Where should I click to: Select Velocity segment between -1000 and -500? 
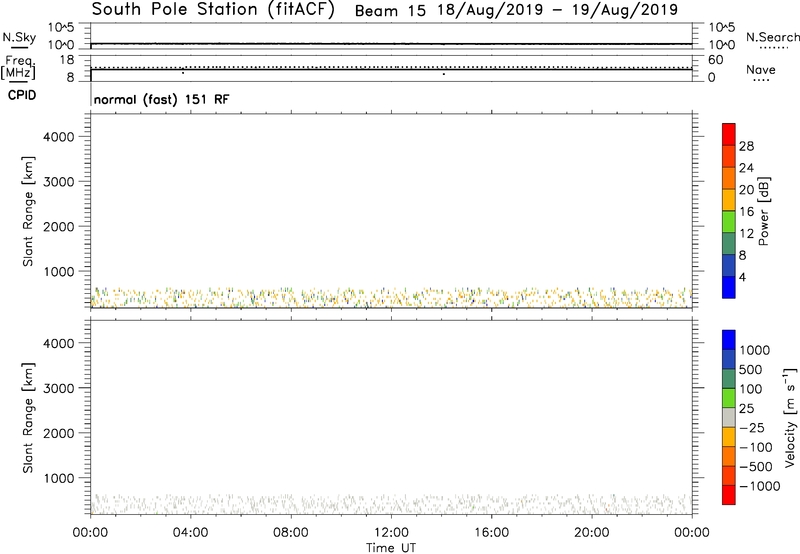(x=729, y=476)
